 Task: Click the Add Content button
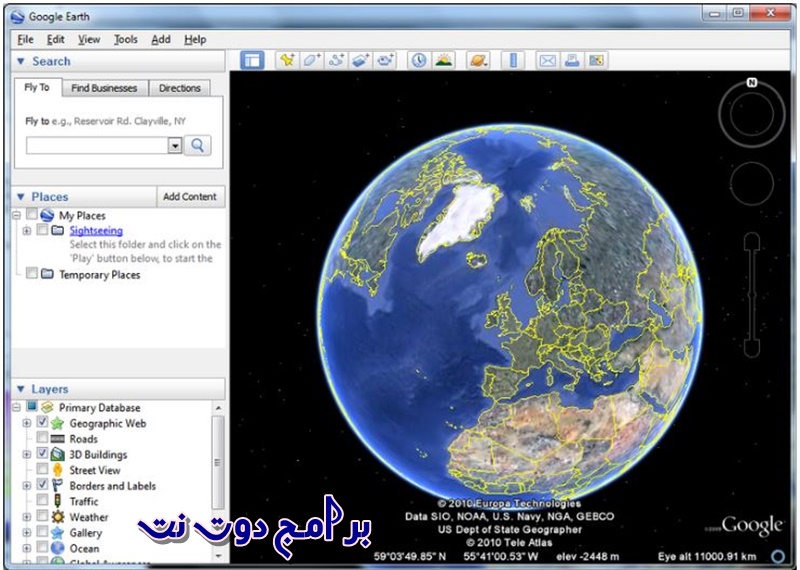[x=190, y=196]
